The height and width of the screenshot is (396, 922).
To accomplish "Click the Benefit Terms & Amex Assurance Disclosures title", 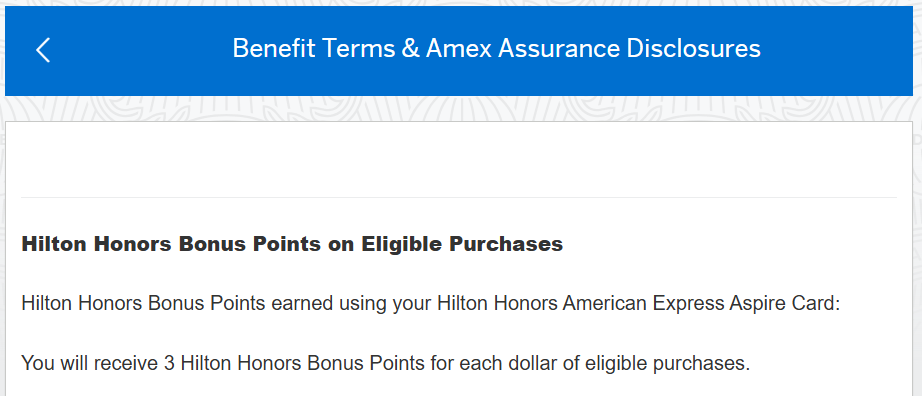I will click(496, 49).
